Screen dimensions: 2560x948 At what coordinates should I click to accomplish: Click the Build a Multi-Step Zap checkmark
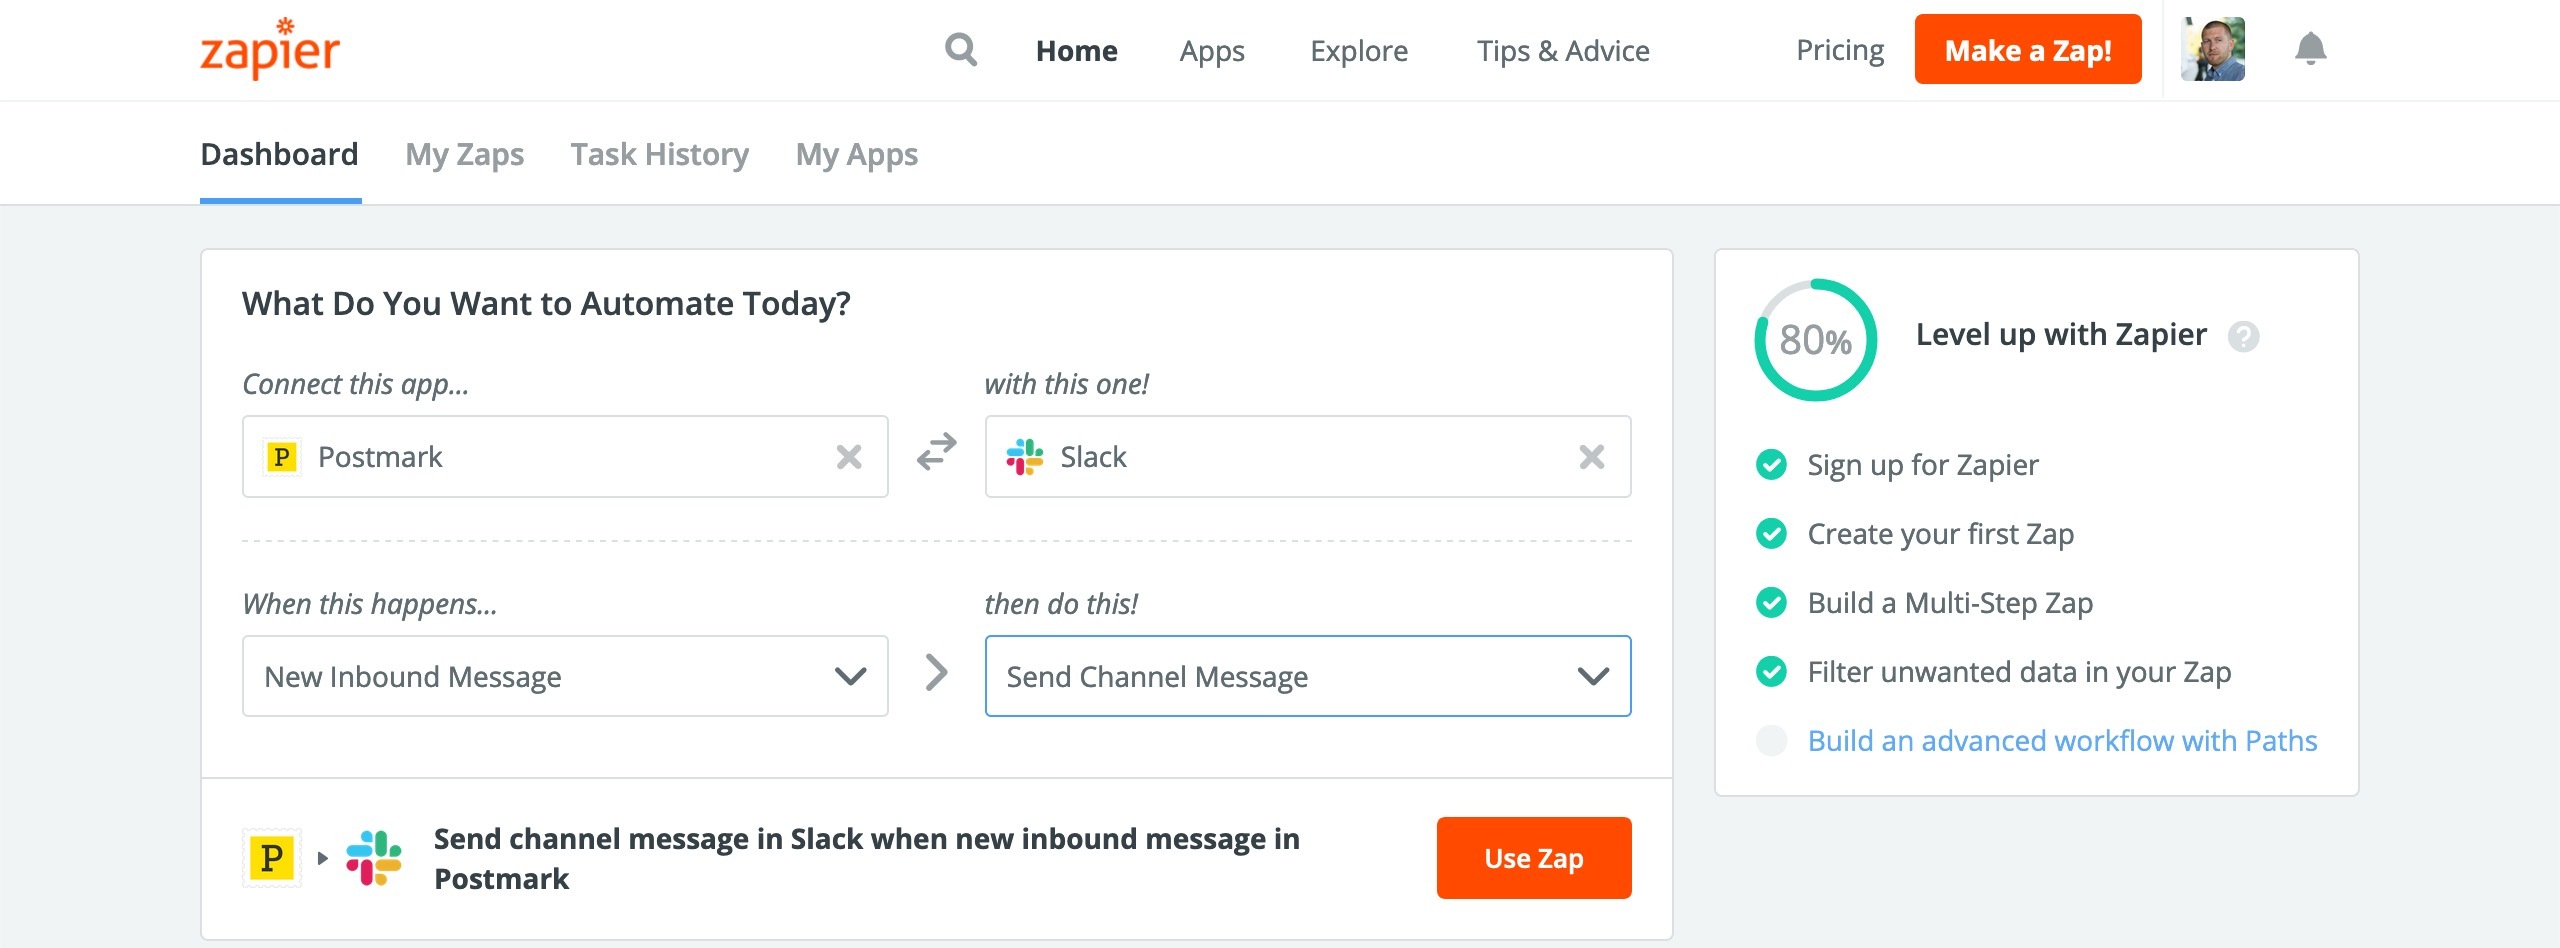(1771, 603)
